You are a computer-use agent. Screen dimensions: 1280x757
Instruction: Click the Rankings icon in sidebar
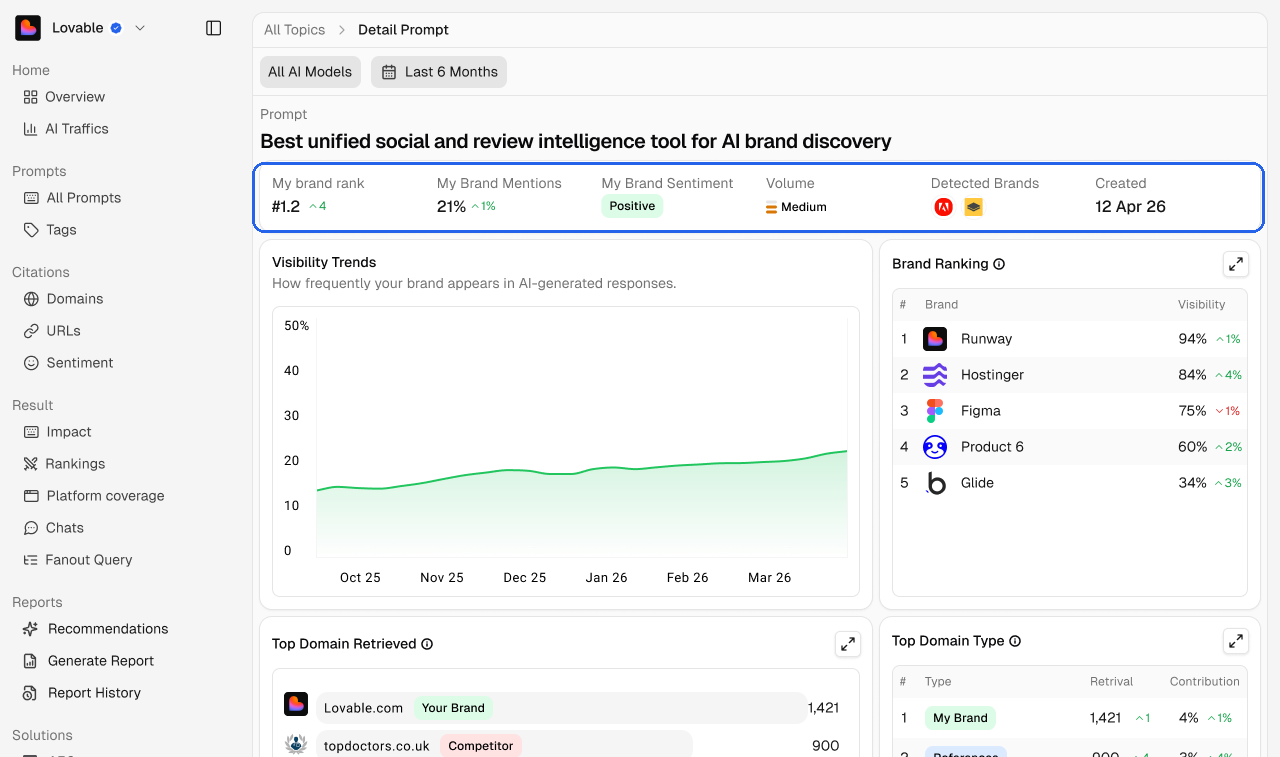coord(31,464)
